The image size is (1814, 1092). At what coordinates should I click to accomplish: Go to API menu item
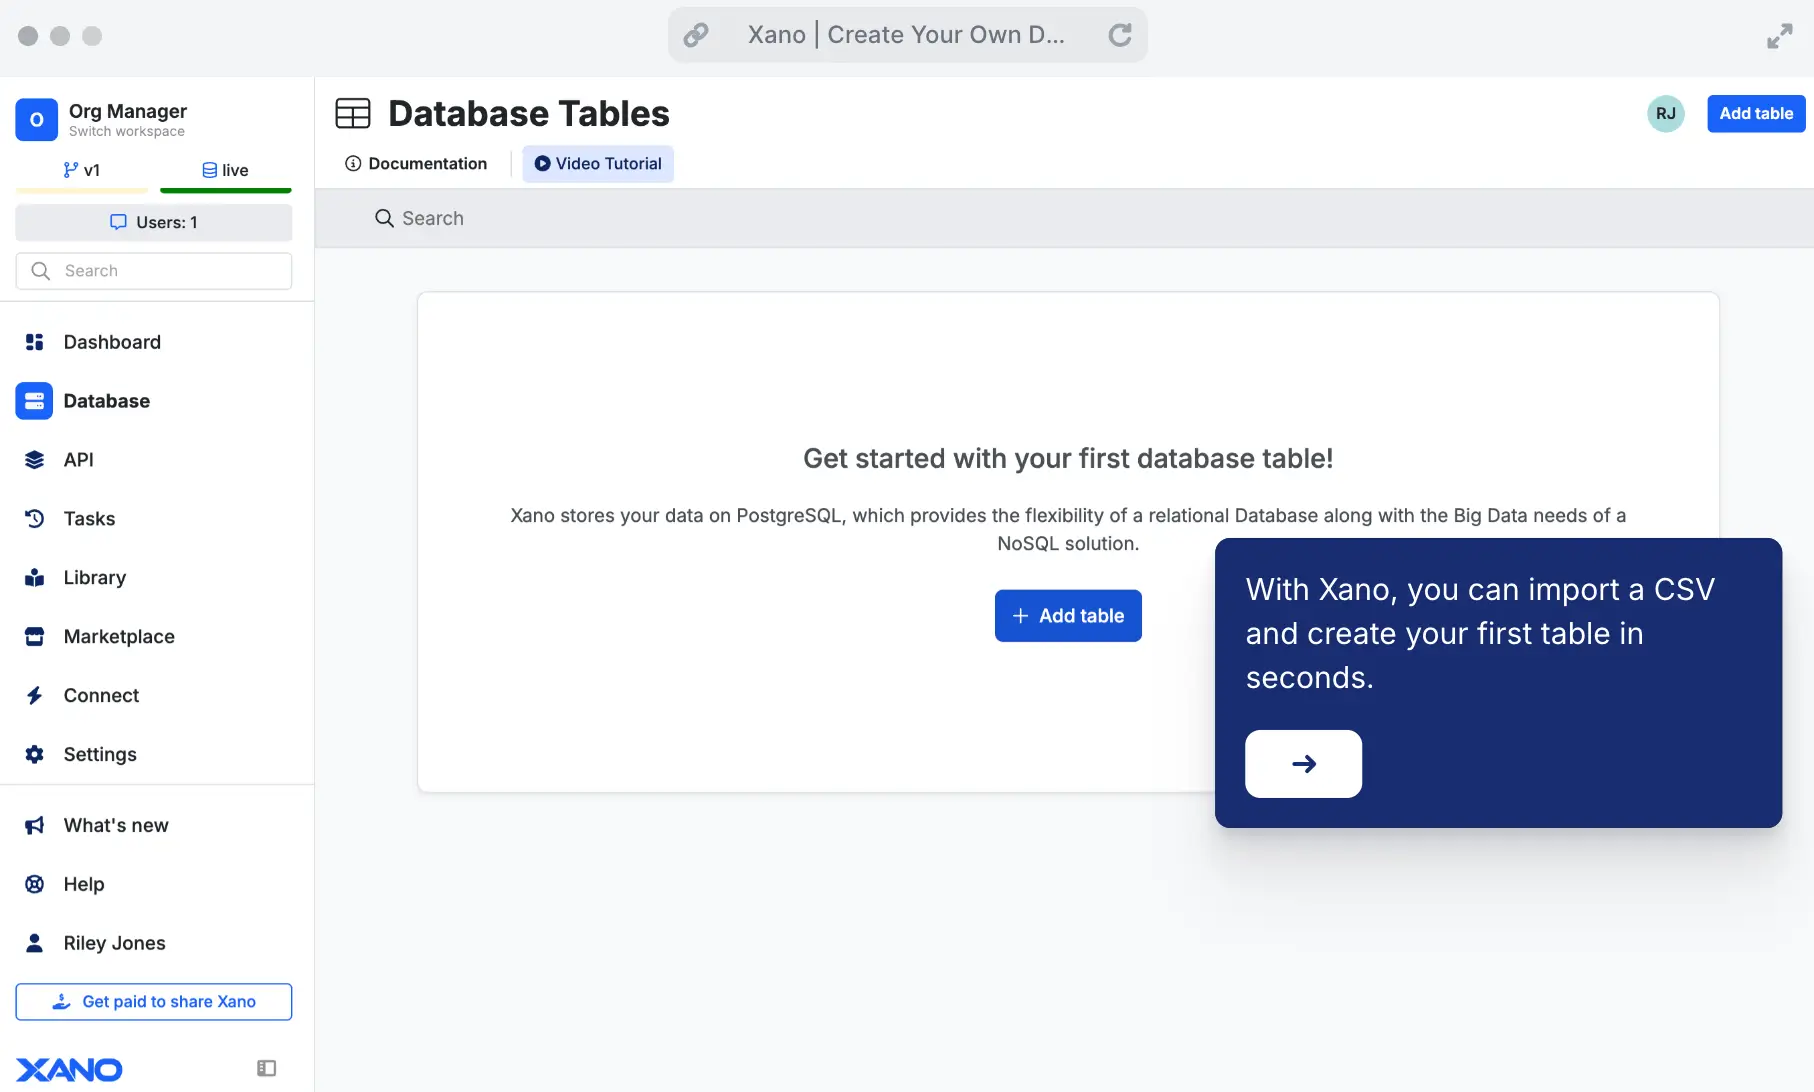(x=79, y=460)
